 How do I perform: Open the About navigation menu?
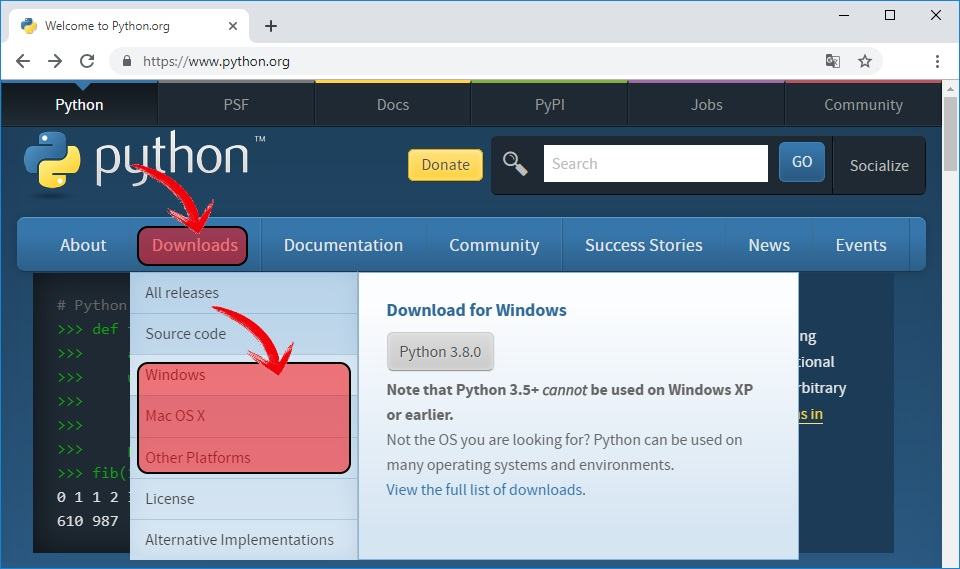[83, 245]
